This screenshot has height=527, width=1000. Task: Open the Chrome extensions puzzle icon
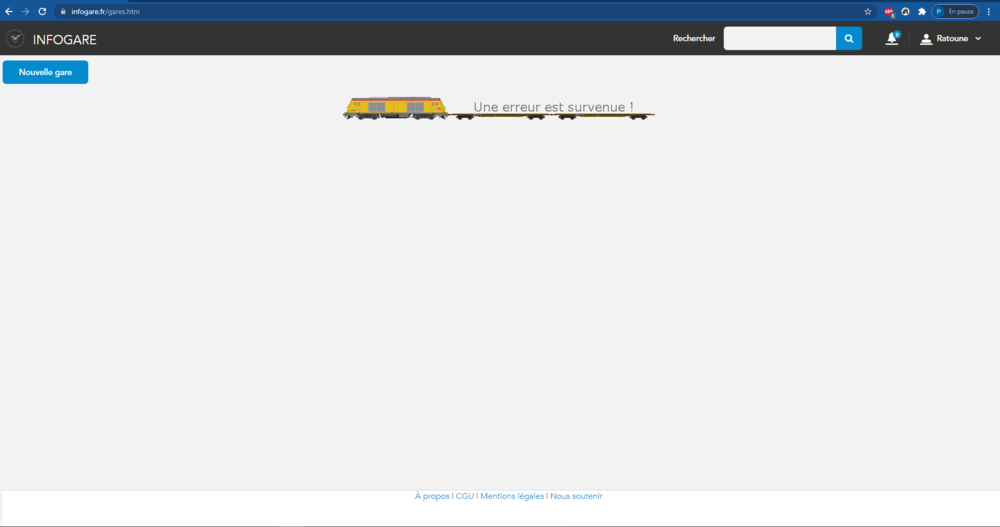click(921, 11)
